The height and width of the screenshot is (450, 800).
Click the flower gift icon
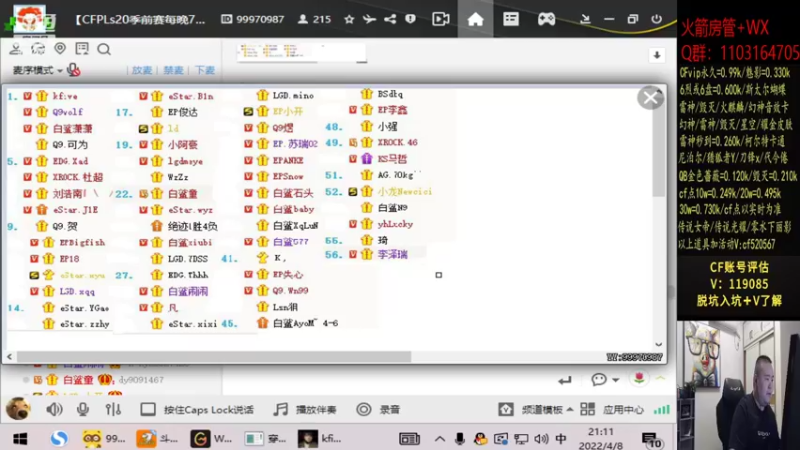click(x=639, y=379)
